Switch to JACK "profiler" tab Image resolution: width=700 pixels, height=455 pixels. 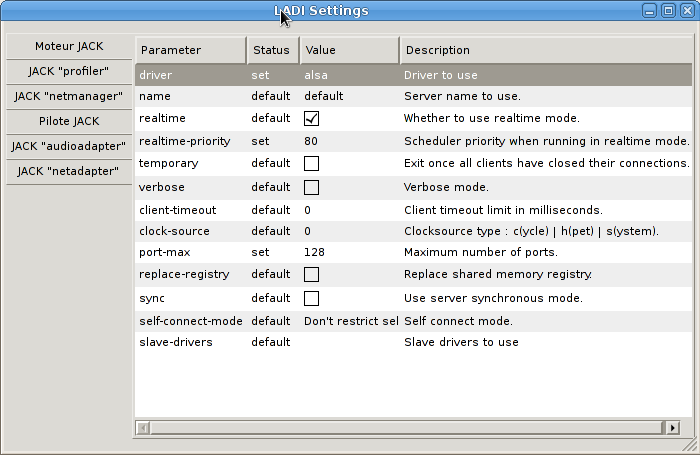[69, 71]
